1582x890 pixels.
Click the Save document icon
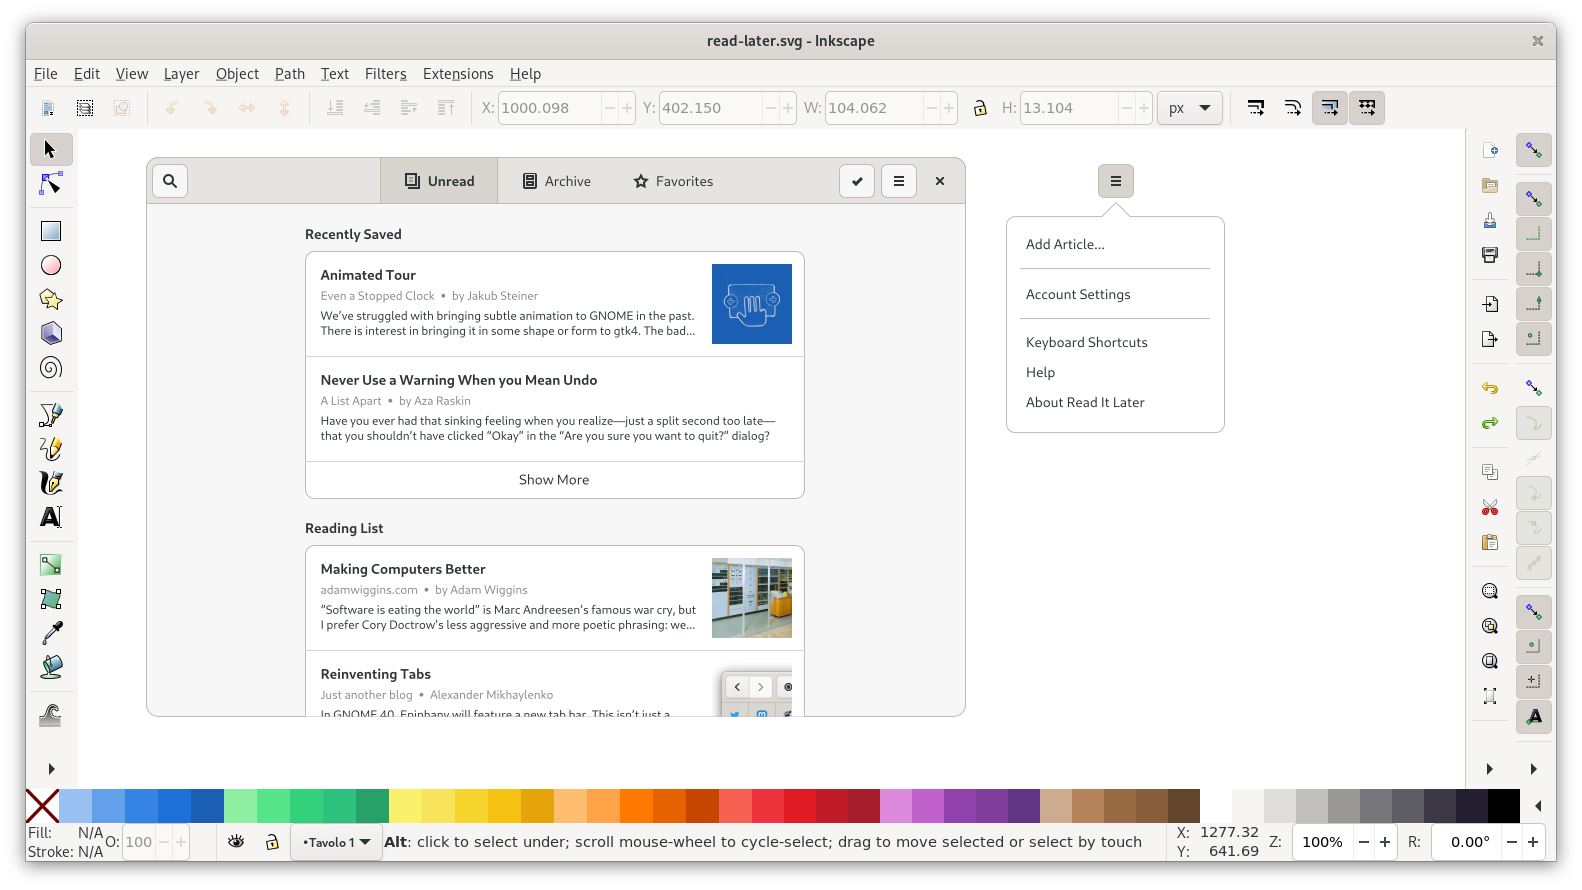[1490, 220]
